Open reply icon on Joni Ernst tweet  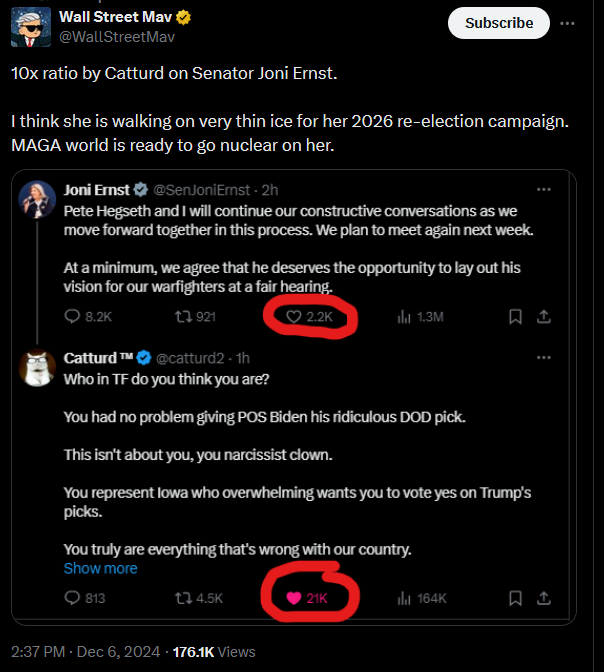tap(72, 317)
